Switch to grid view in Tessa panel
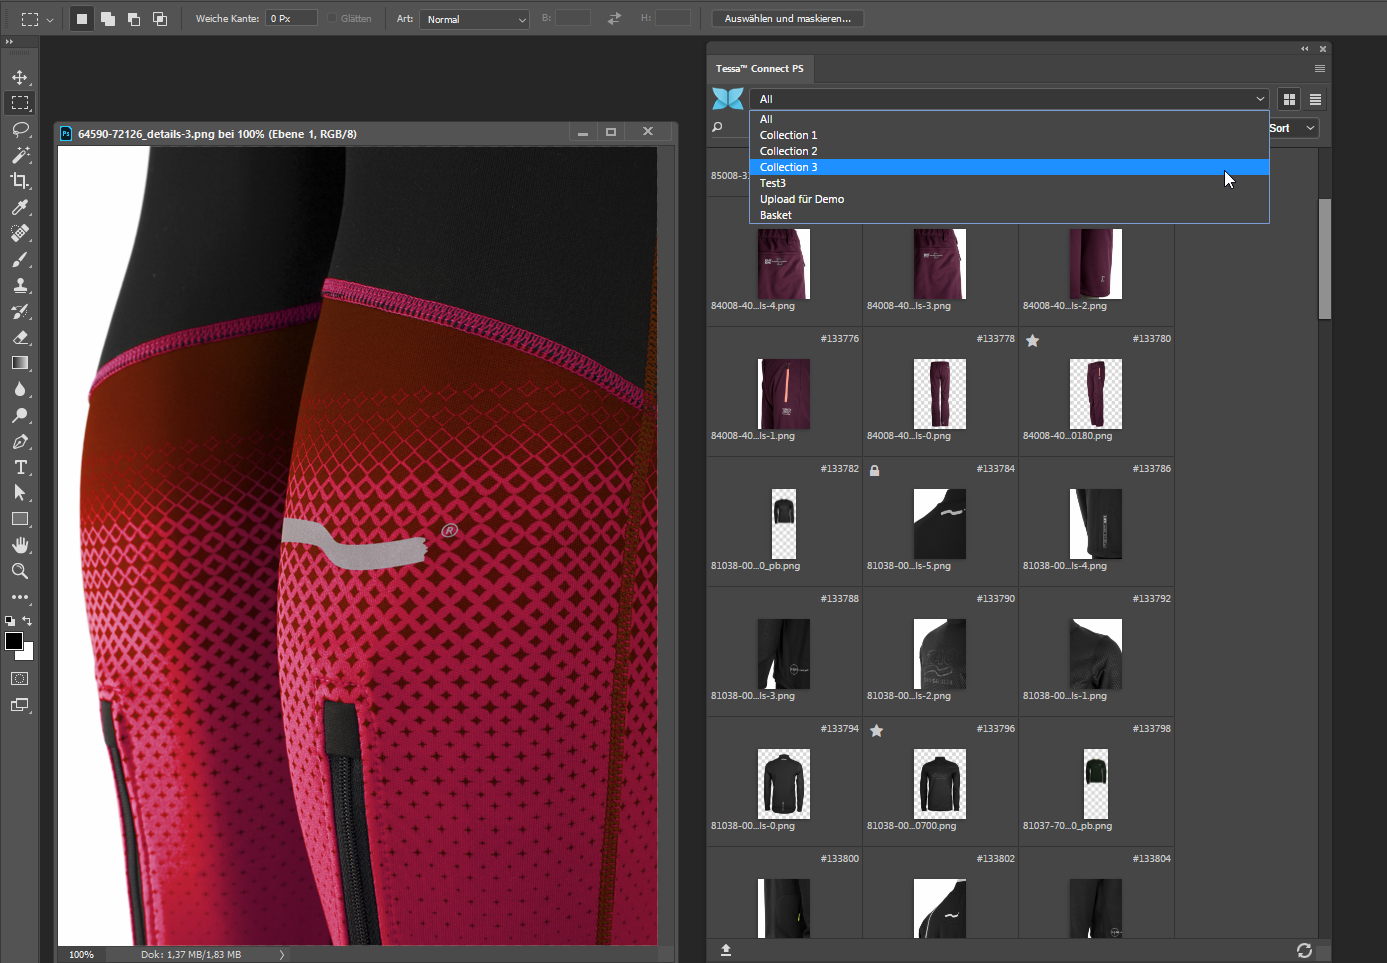Screen dimensions: 1387x963 click(x=1289, y=99)
